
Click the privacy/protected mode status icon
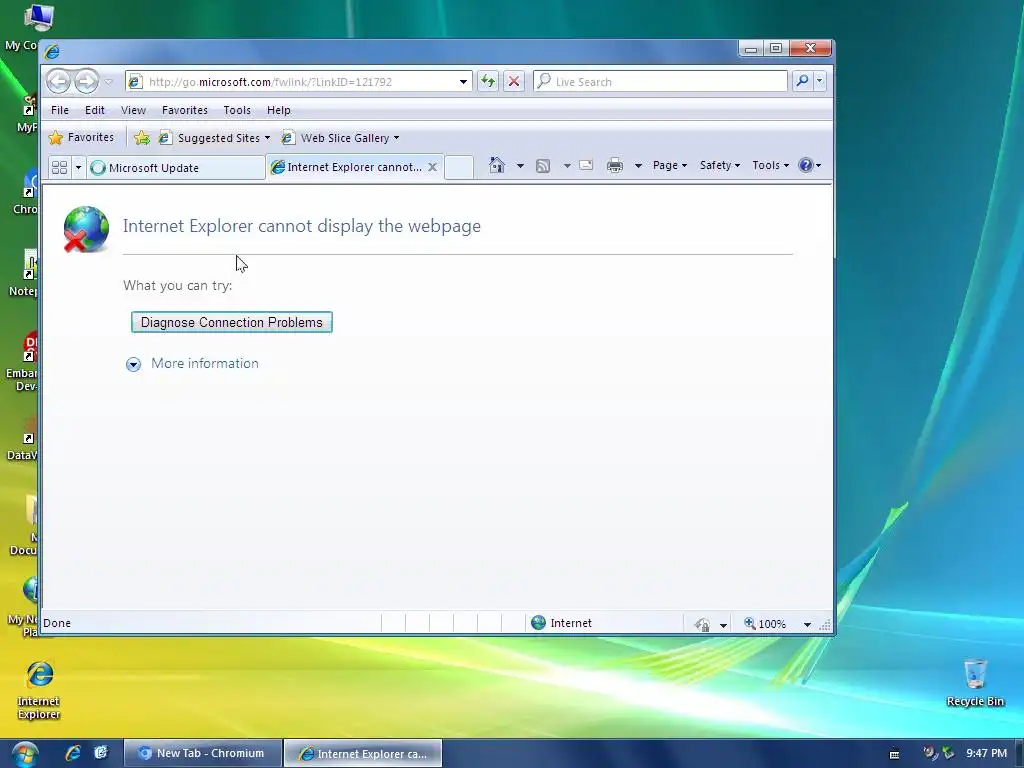[x=702, y=624]
